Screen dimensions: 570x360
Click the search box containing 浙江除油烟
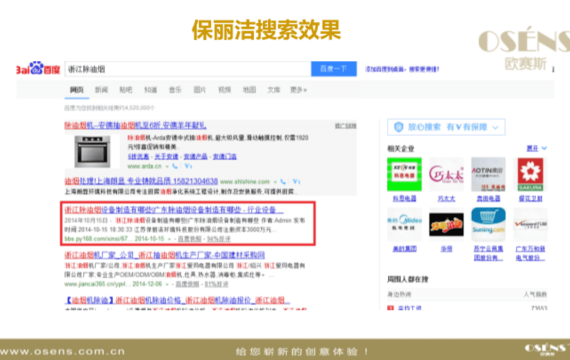188,69
